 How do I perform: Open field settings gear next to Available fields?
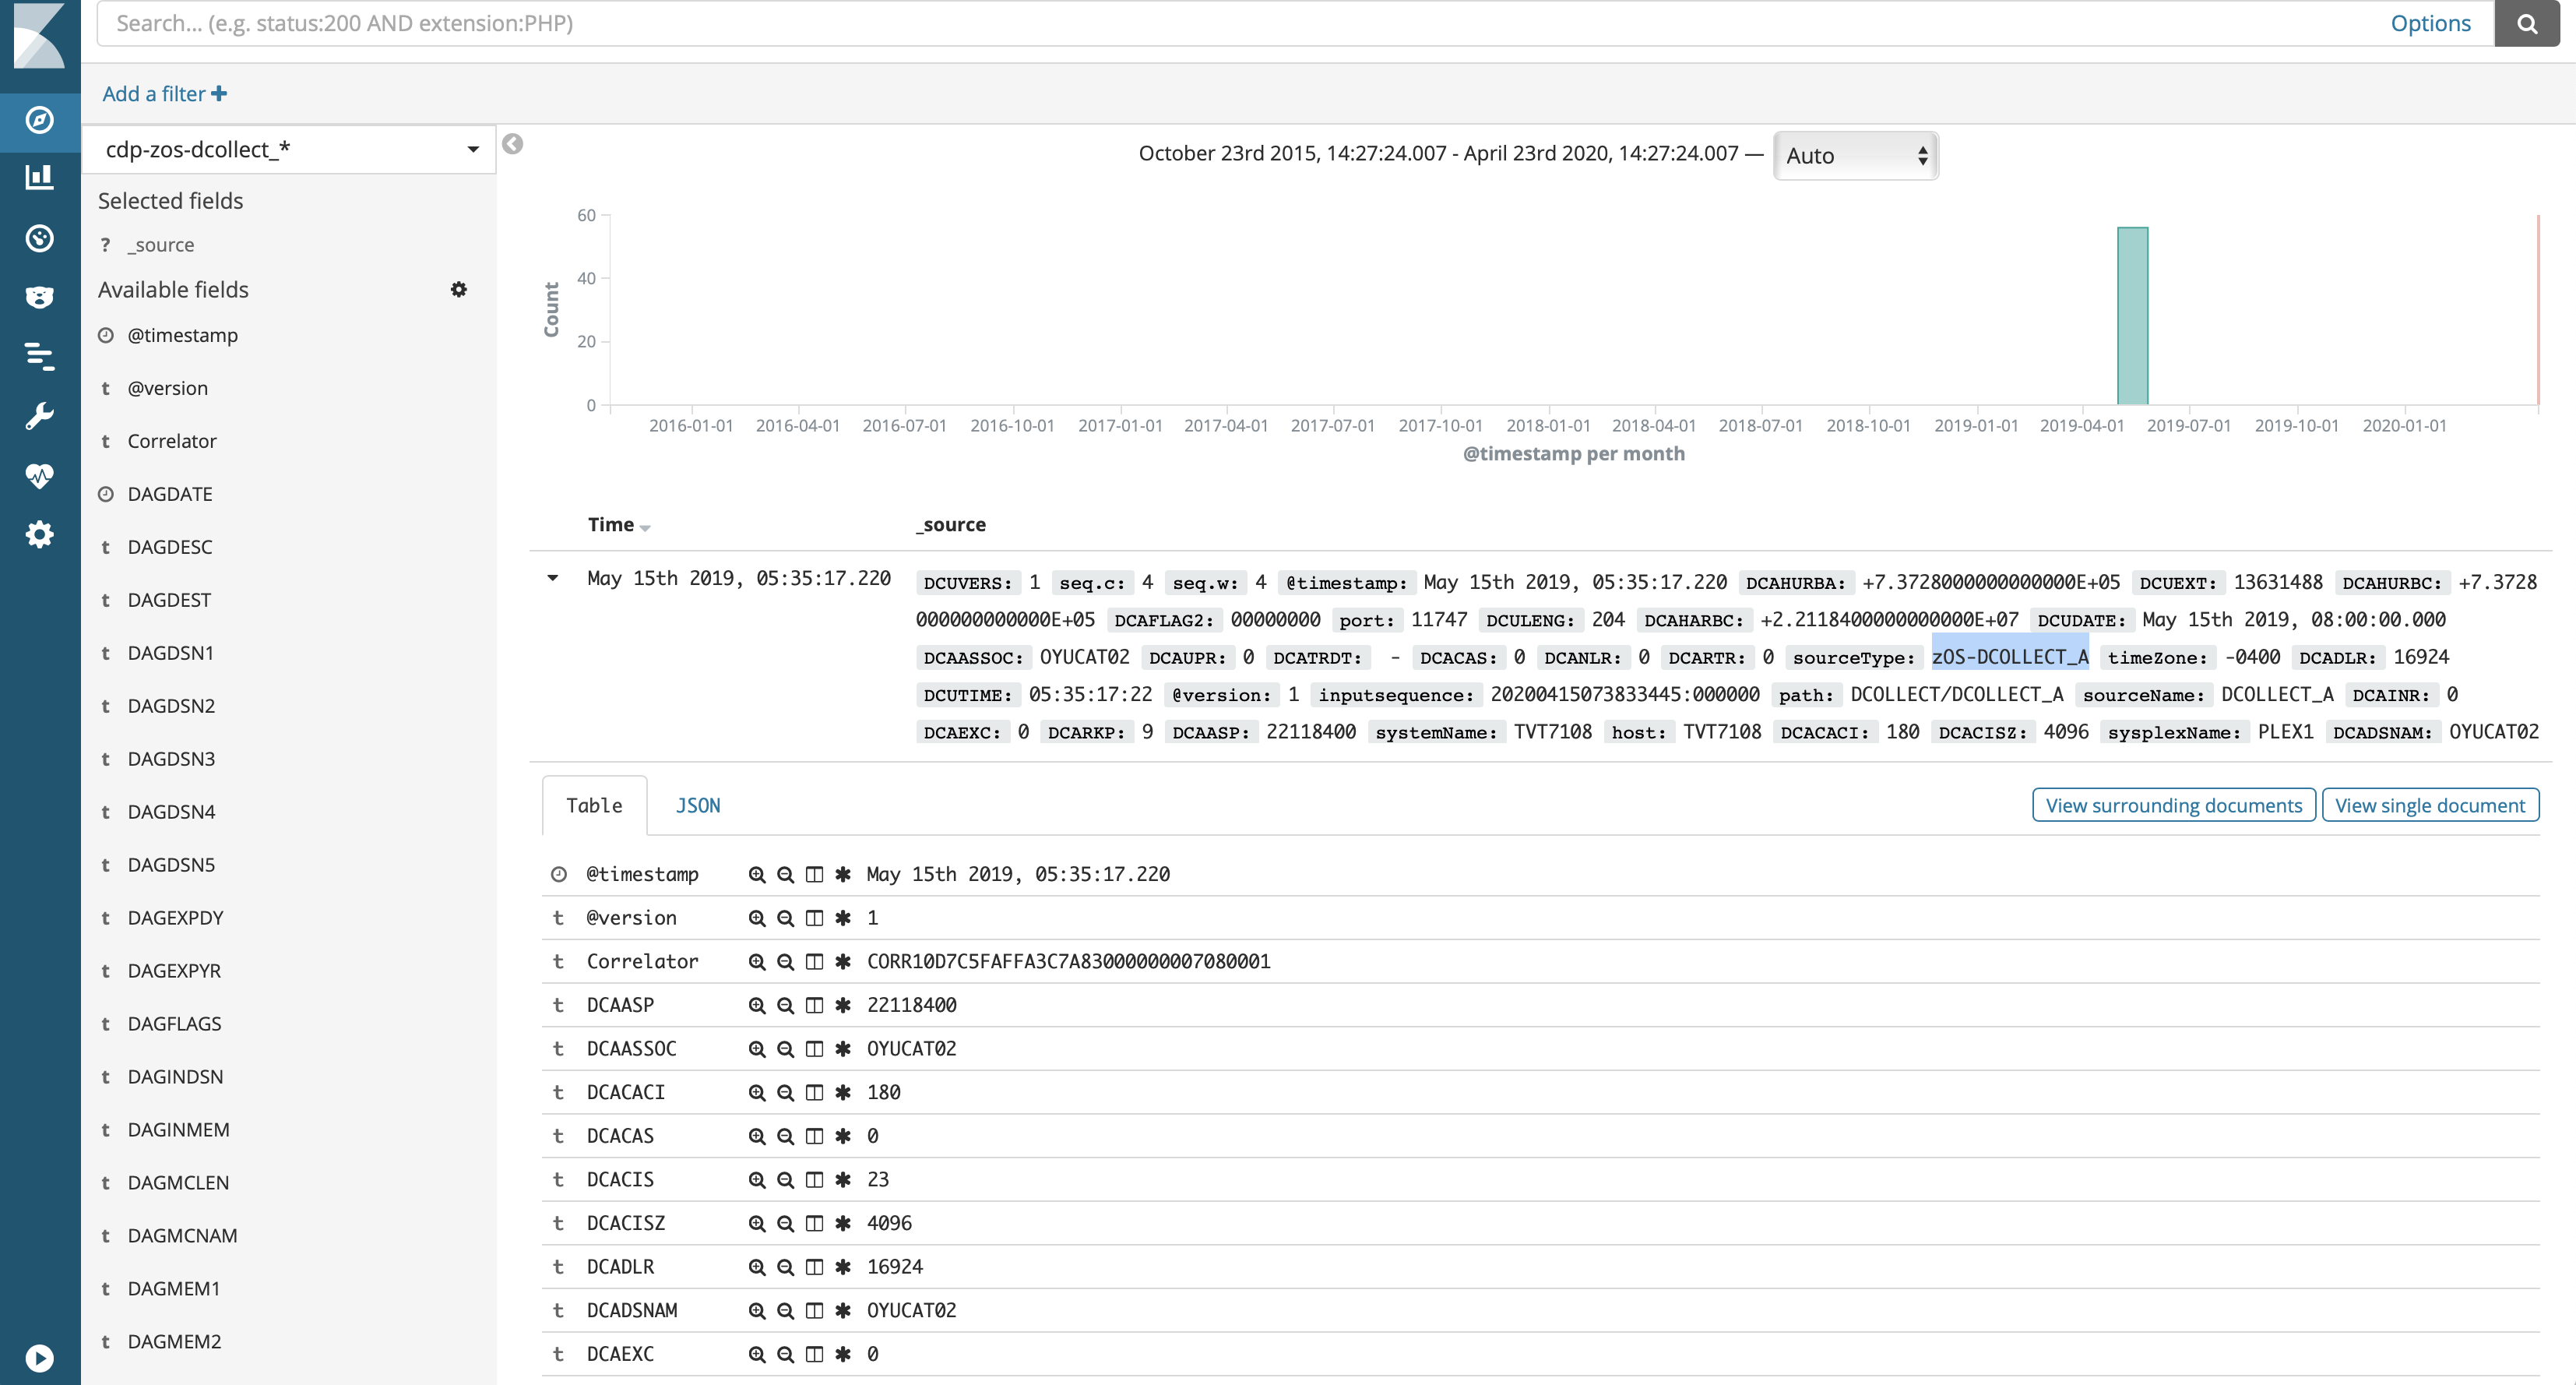point(459,289)
